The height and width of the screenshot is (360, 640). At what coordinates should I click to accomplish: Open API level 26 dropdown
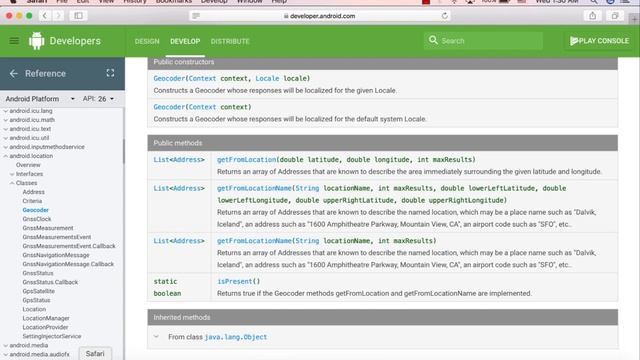(98, 99)
